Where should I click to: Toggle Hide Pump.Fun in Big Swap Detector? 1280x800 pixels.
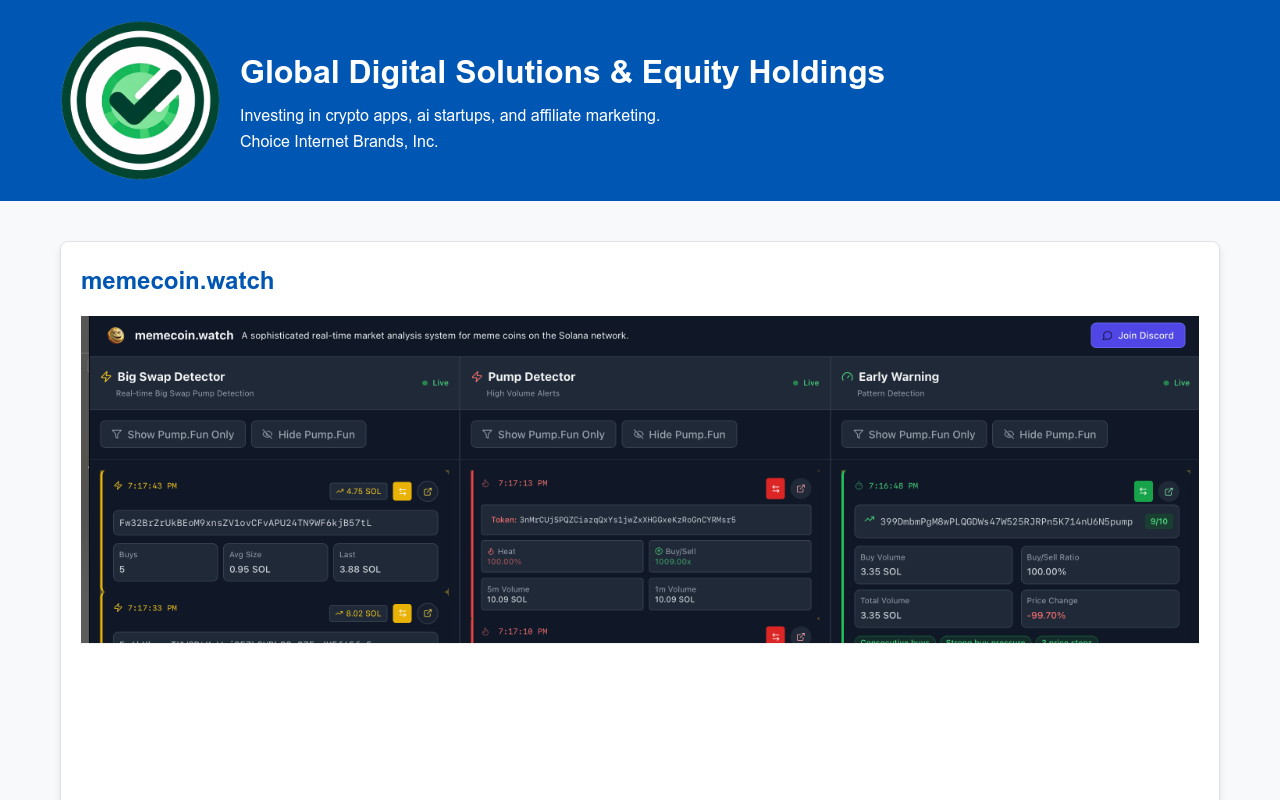[x=308, y=434]
